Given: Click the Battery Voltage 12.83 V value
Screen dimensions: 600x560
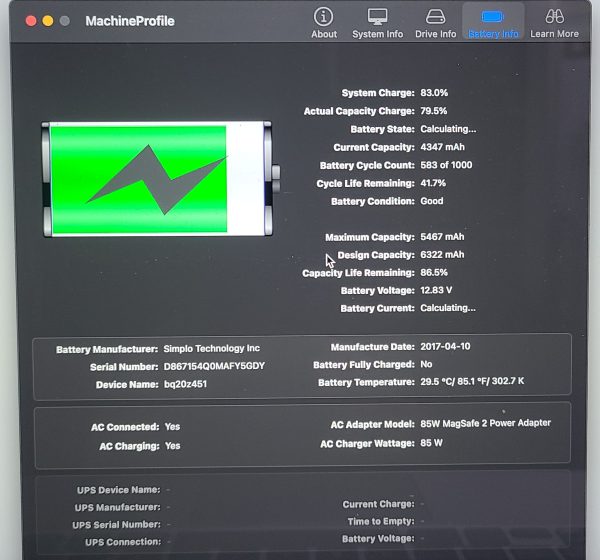Looking at the screenshot, I should [x=437, y=291].
